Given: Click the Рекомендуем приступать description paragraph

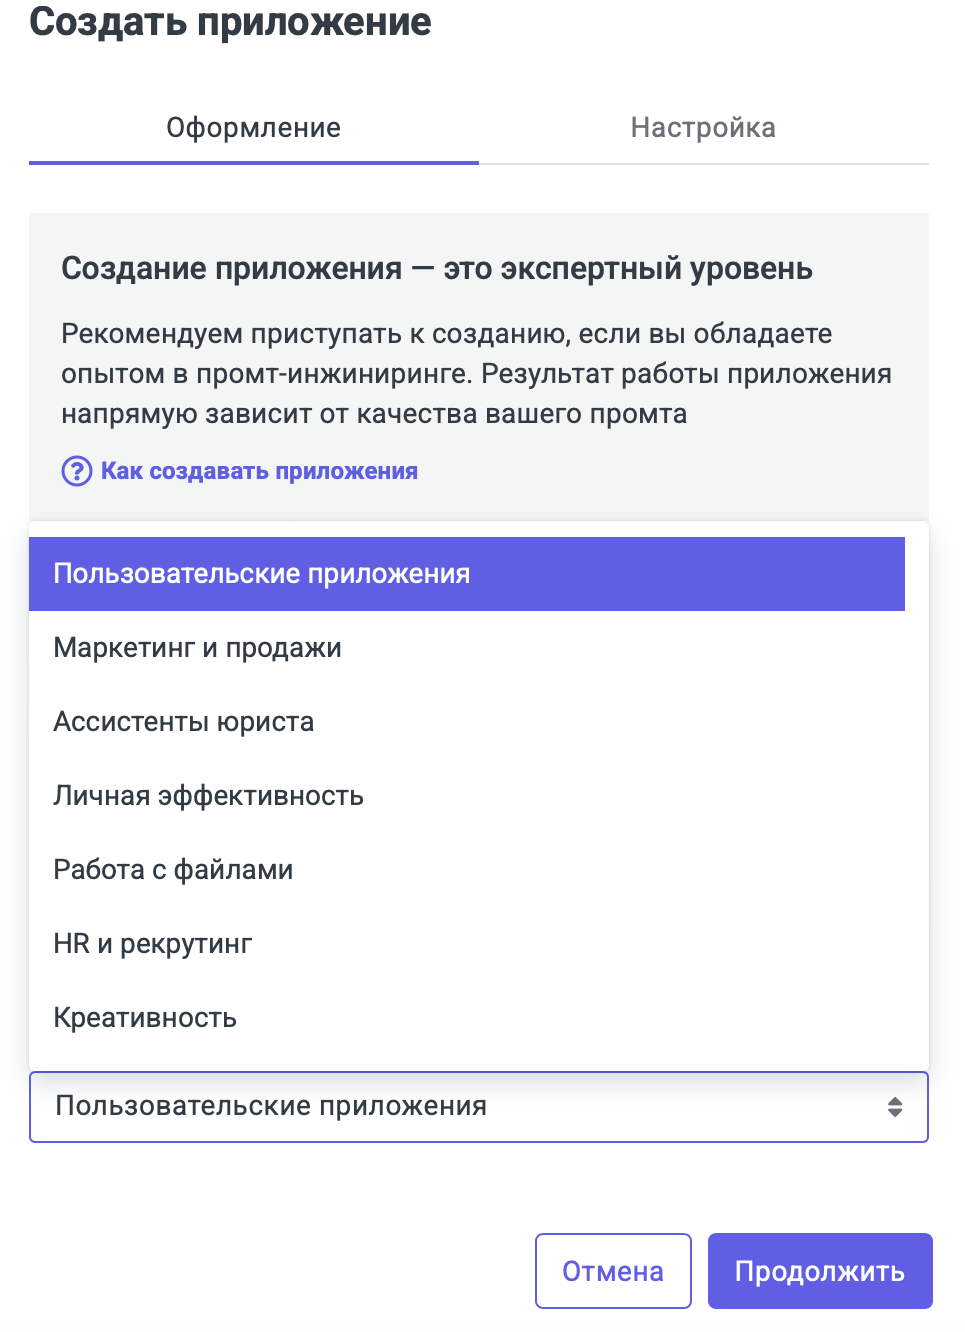Looking at the screenshot, I should click(476, 374).
